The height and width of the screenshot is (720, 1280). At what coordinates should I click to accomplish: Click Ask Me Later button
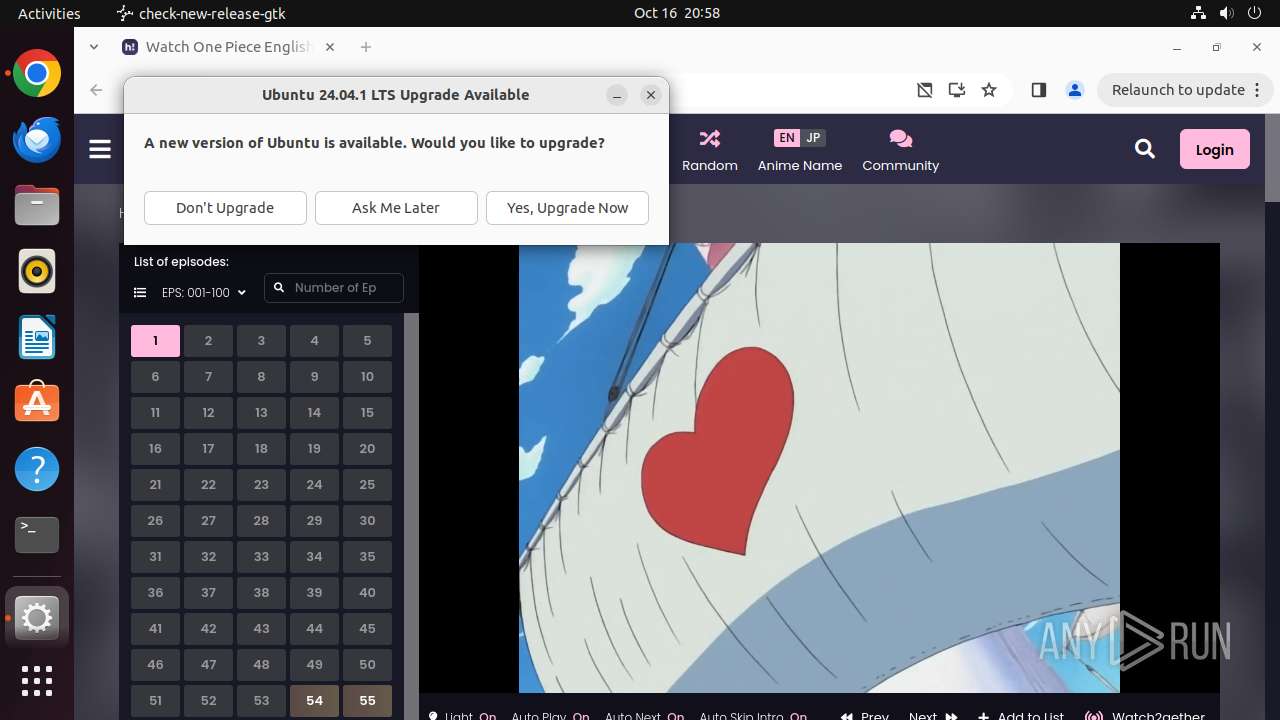point(396,208)
